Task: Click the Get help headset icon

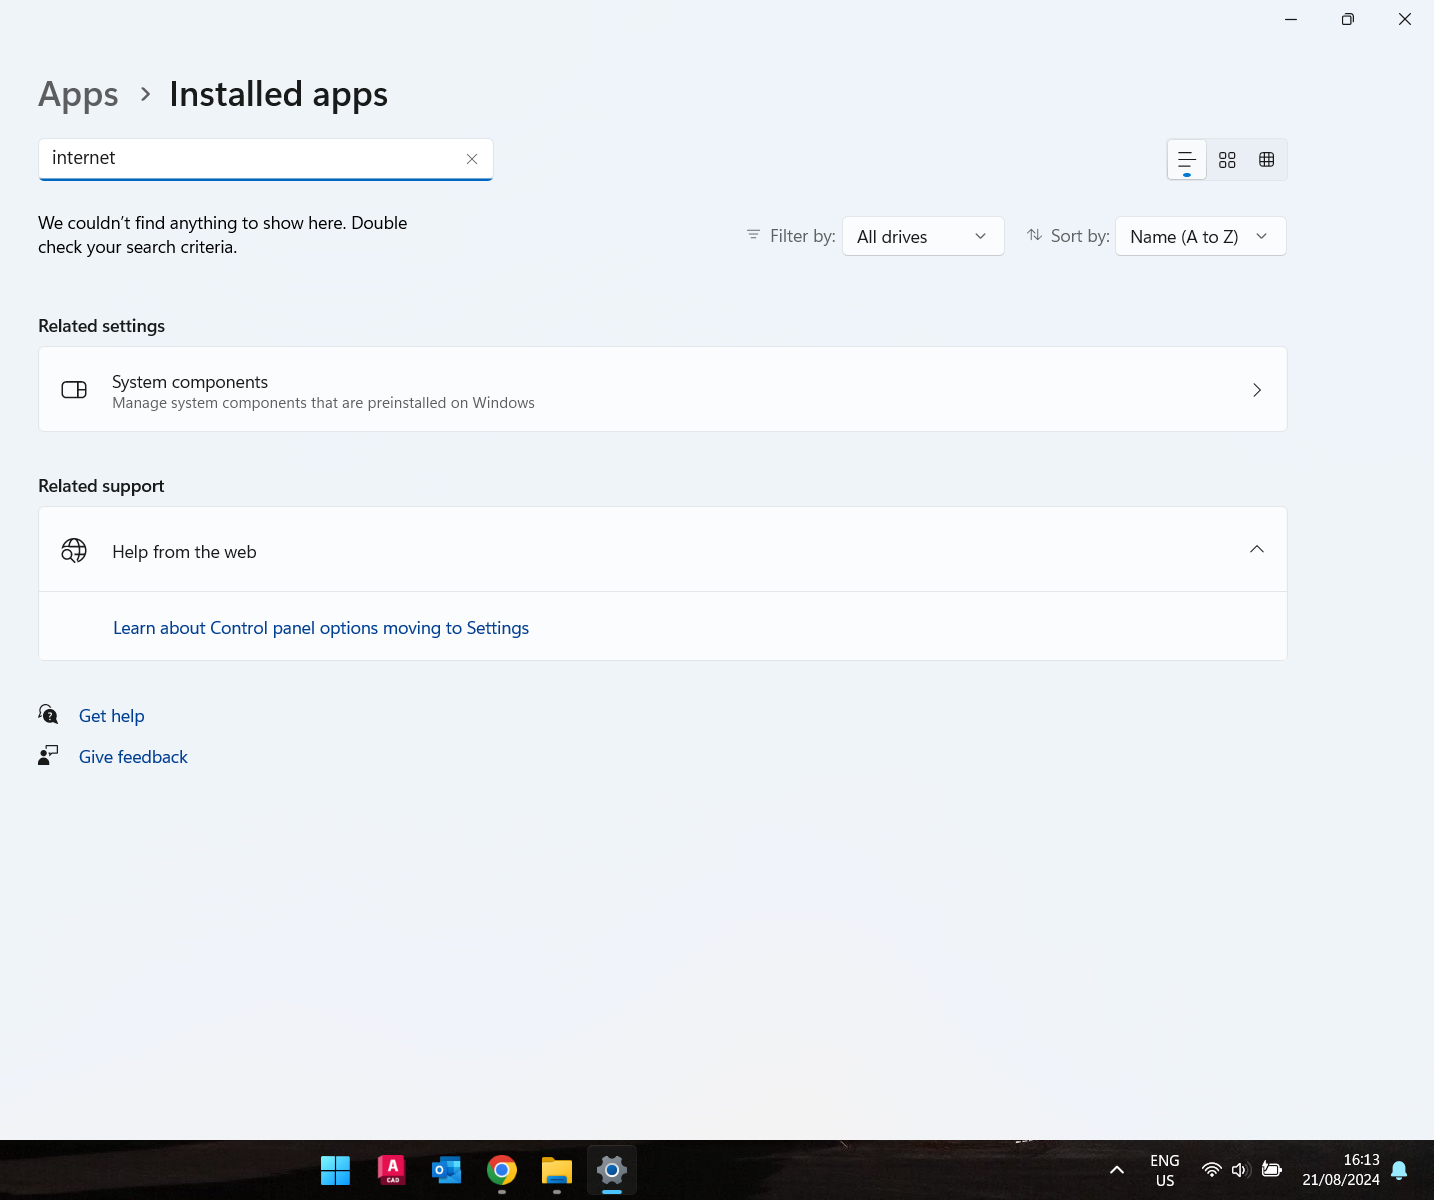Action: pyautogui.click(x=48, y=714)
